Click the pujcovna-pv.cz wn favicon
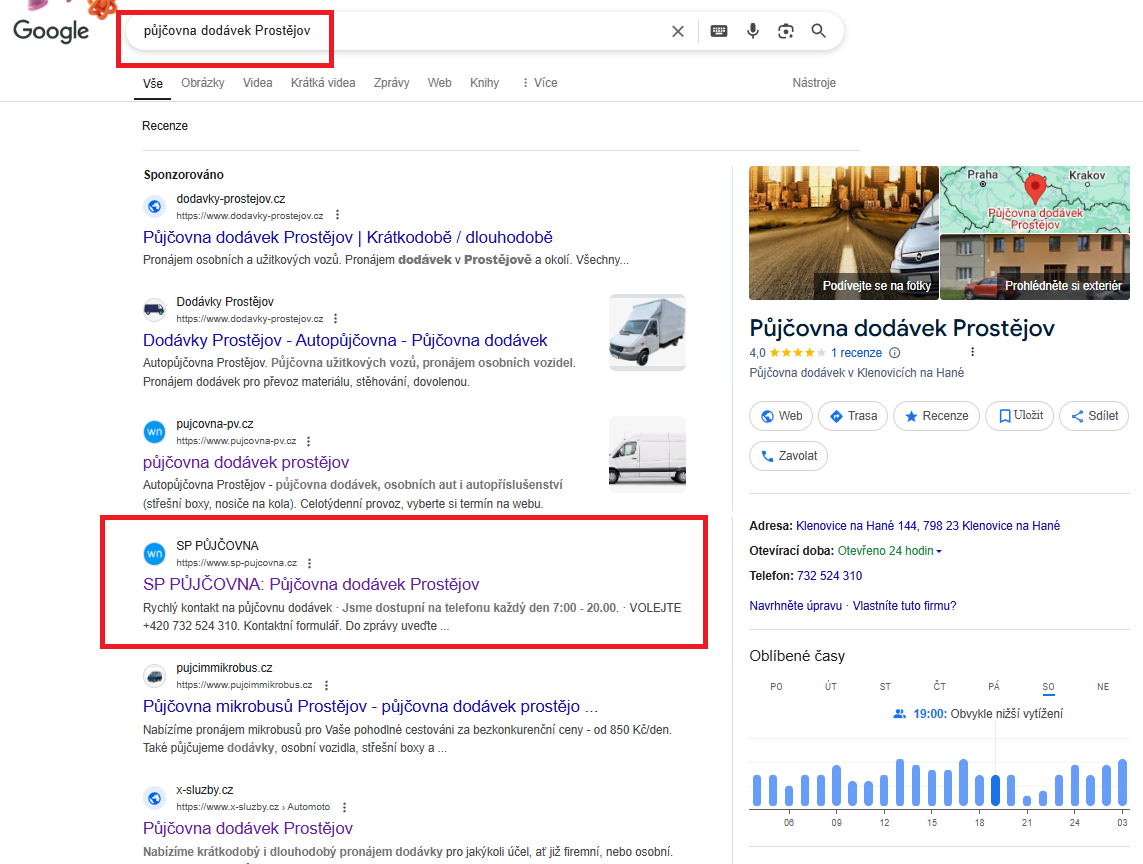 155,432
